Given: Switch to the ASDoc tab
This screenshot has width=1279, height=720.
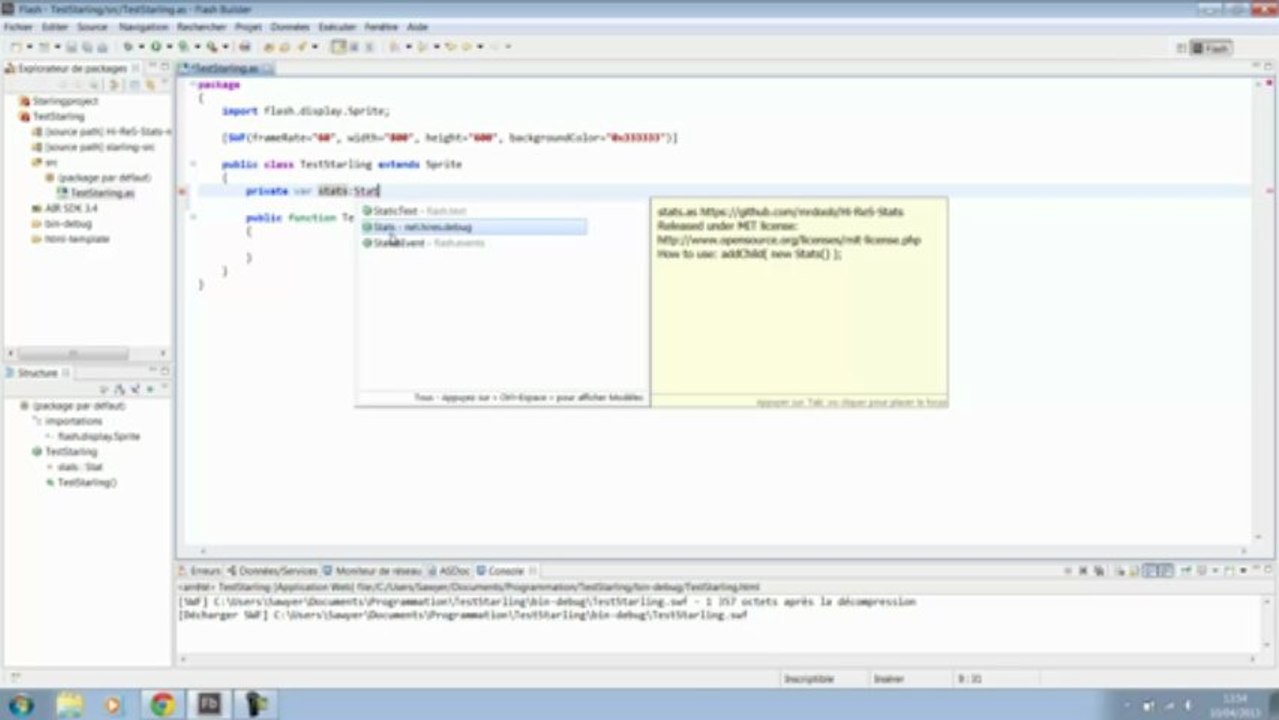Looking at the screenshot, I should pos(450,571).
